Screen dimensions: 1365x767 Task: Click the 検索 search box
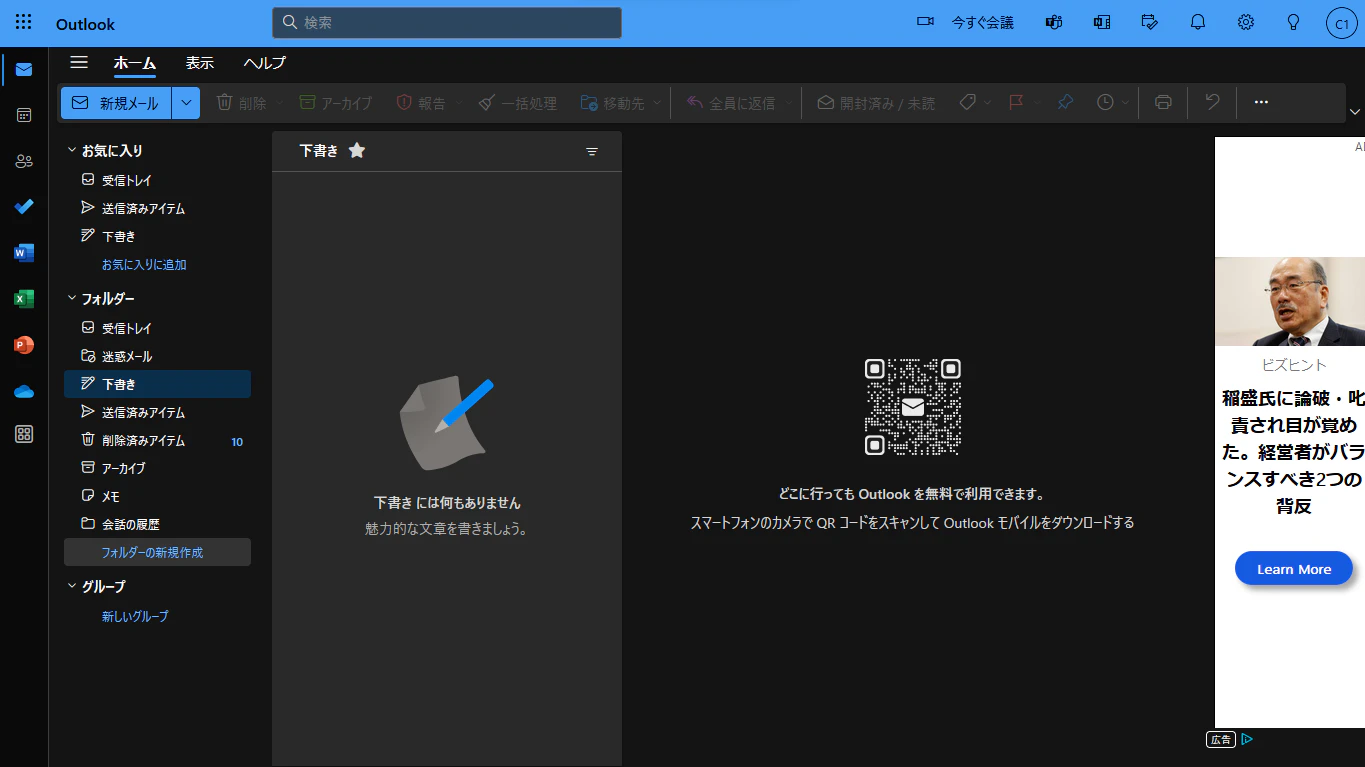point(447,23)
